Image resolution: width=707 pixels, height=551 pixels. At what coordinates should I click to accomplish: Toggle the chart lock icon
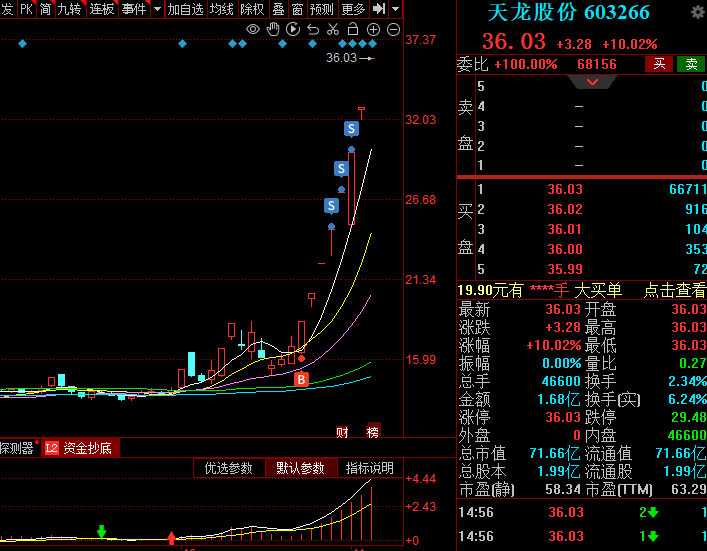click(x=353, y=29)
